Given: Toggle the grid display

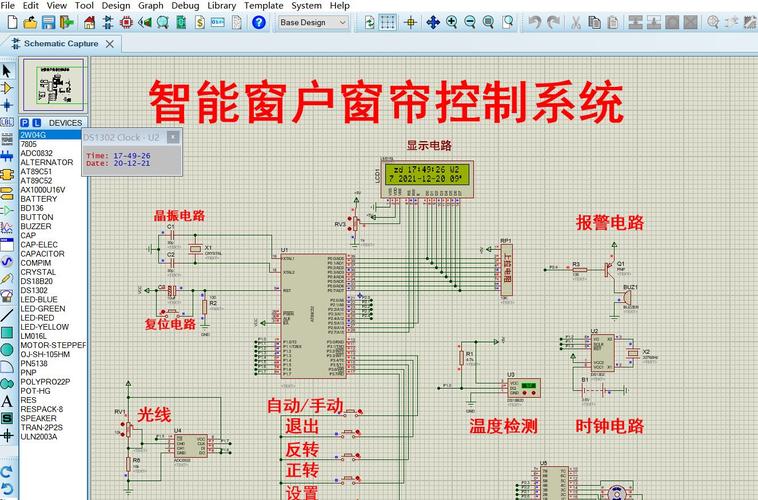Looking at the screenshot, I should pos(387,22).
